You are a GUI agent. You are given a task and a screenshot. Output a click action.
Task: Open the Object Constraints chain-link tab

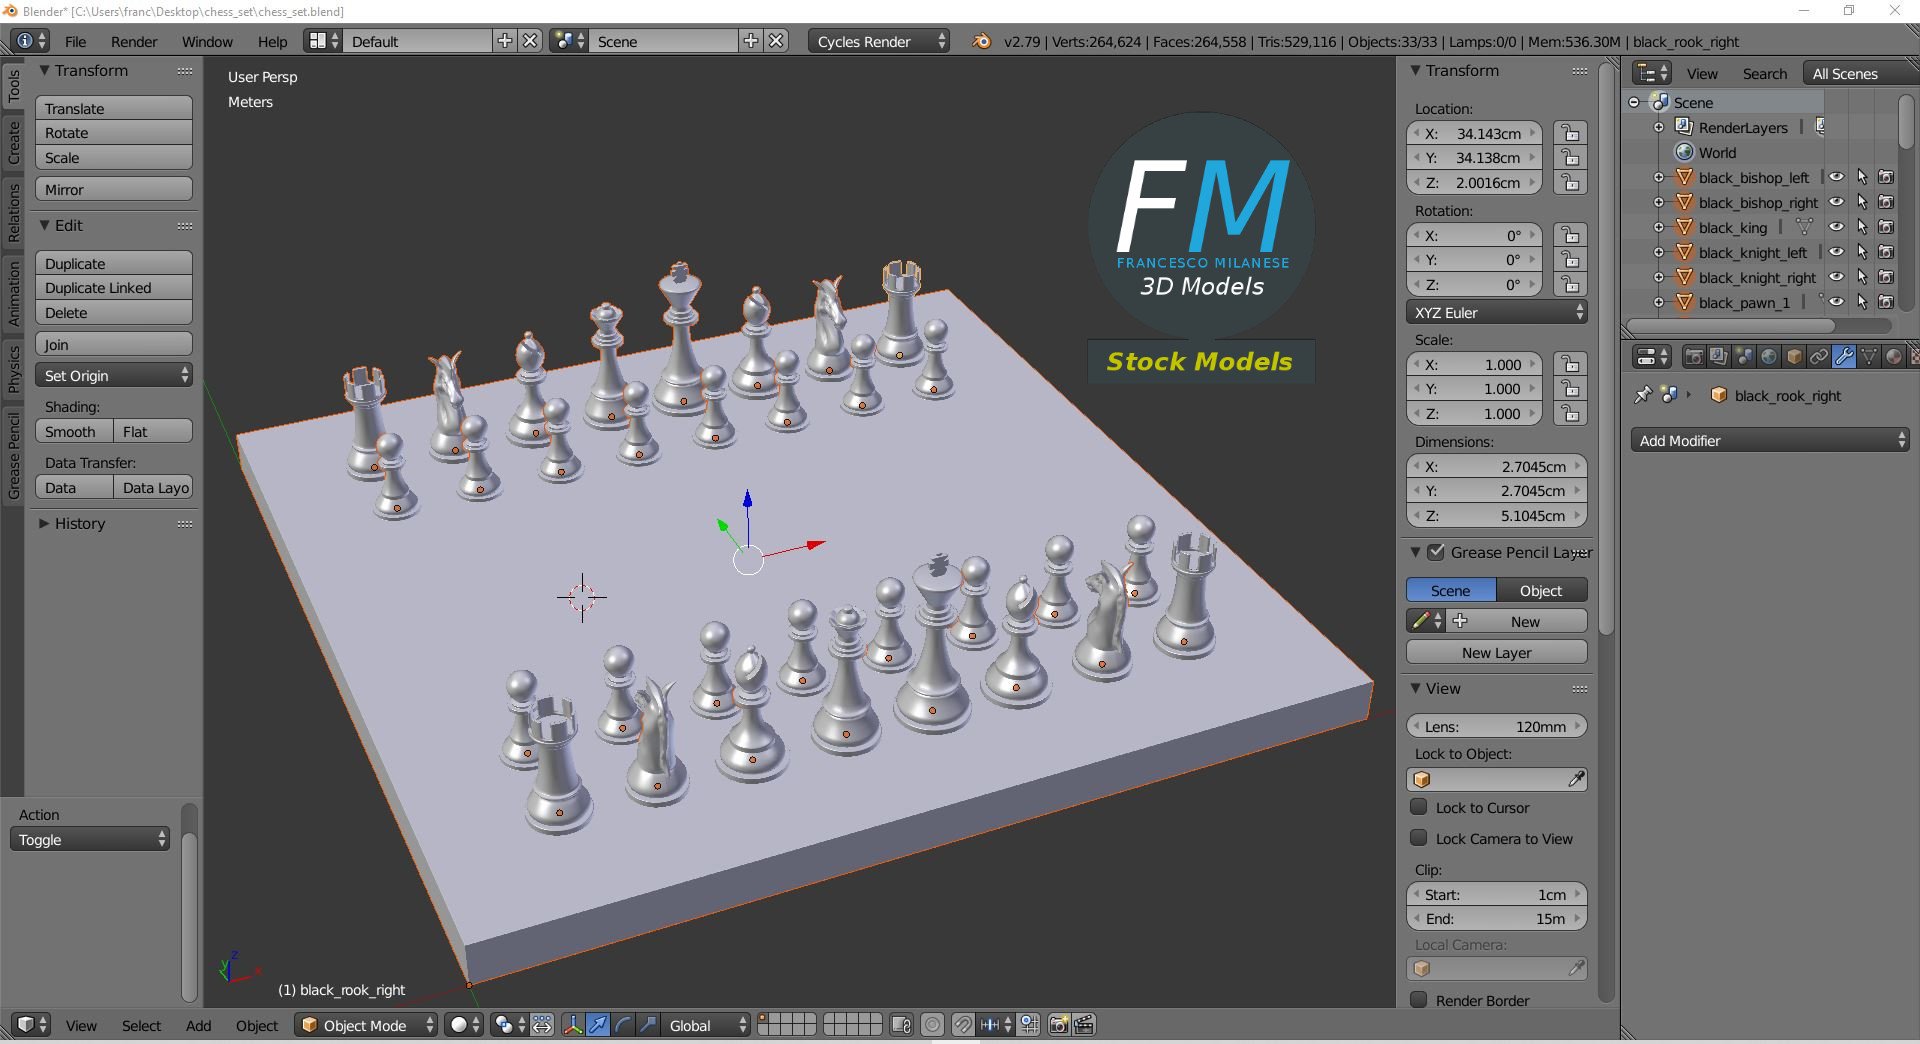point(1820,355)
